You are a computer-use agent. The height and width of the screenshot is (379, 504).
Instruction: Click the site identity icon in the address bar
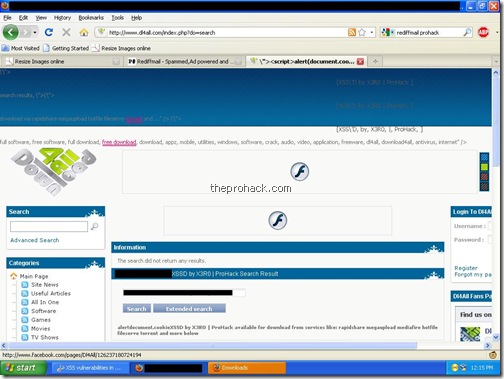[102, 32]
